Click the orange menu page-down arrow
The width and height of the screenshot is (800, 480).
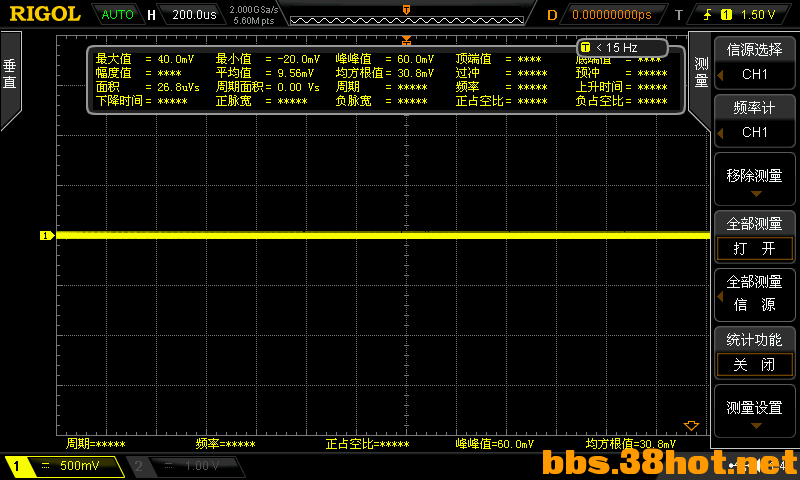tap(691, 425)
